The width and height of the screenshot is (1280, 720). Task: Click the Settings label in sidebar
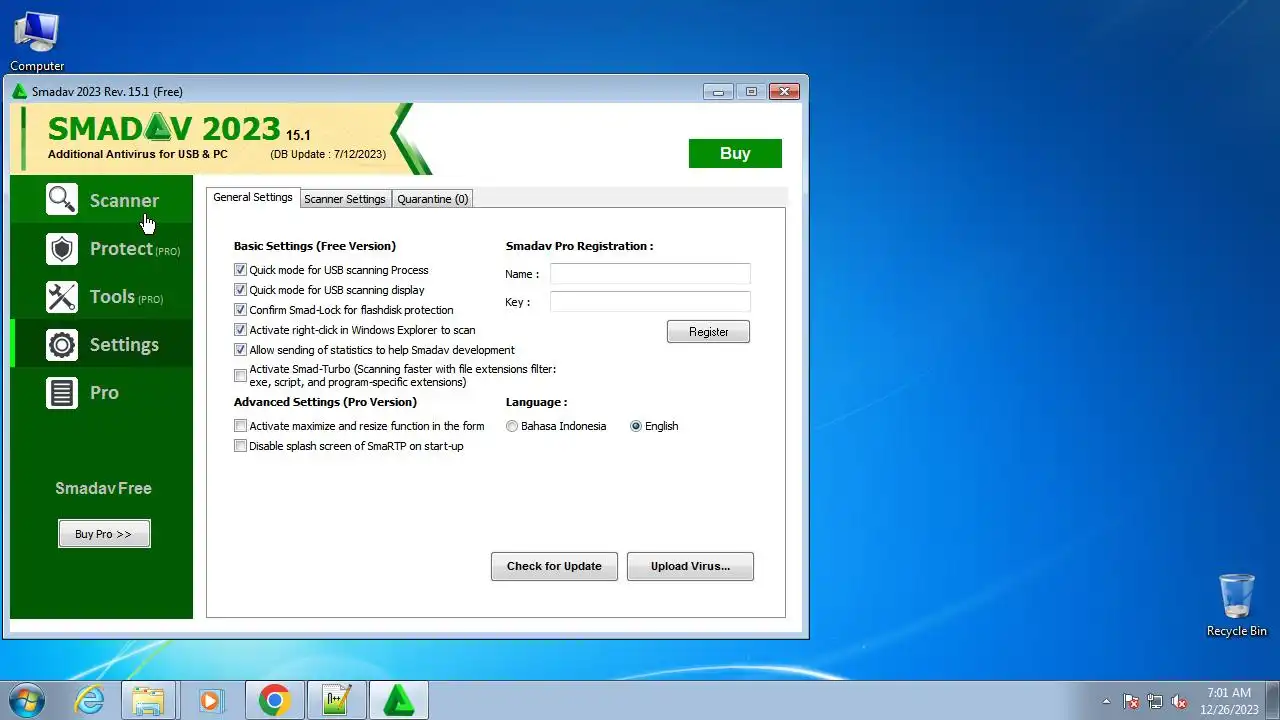tap(124, 344)
